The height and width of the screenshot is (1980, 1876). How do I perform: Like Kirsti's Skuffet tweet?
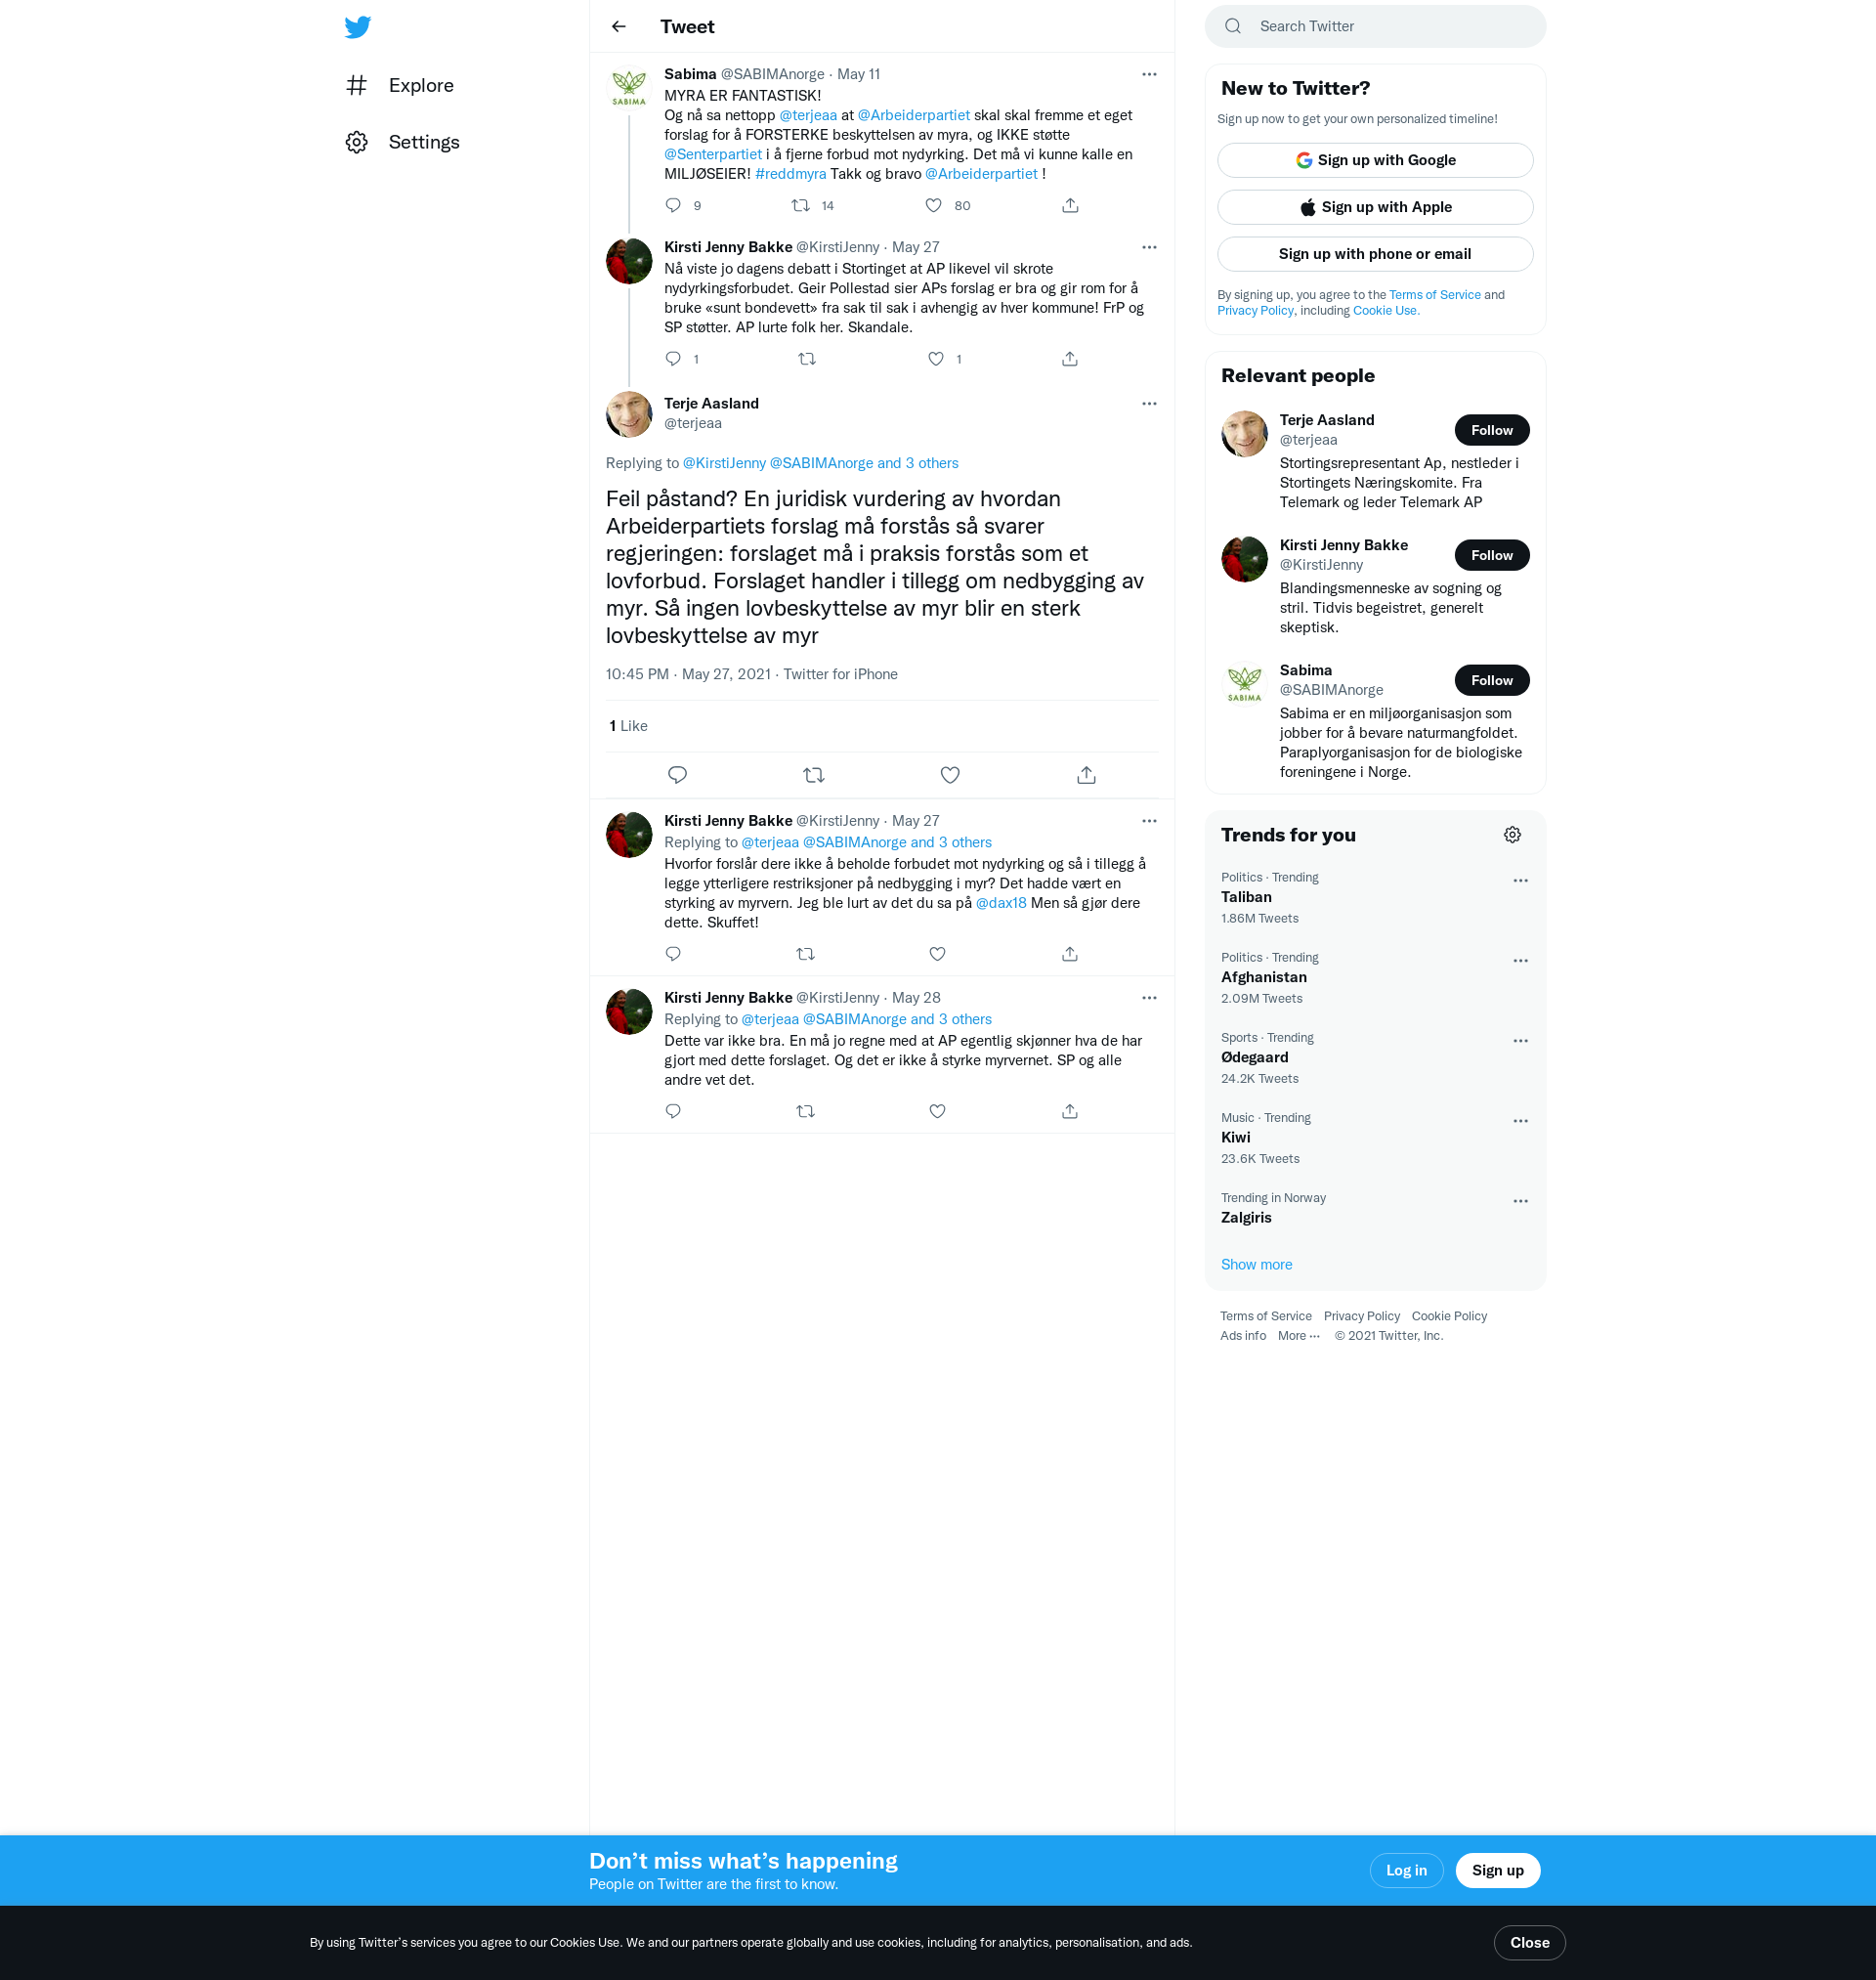pos(937,954)
